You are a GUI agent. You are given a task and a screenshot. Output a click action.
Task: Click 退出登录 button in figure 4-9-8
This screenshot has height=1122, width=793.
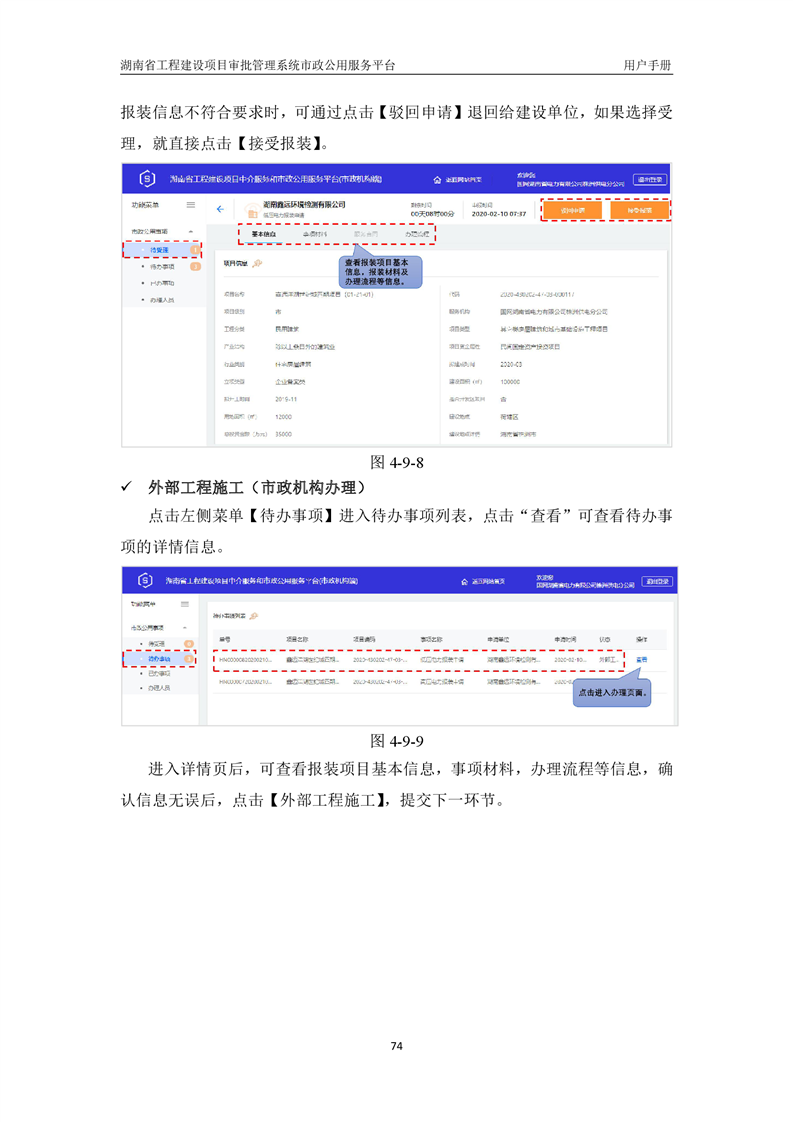point(649,180)
